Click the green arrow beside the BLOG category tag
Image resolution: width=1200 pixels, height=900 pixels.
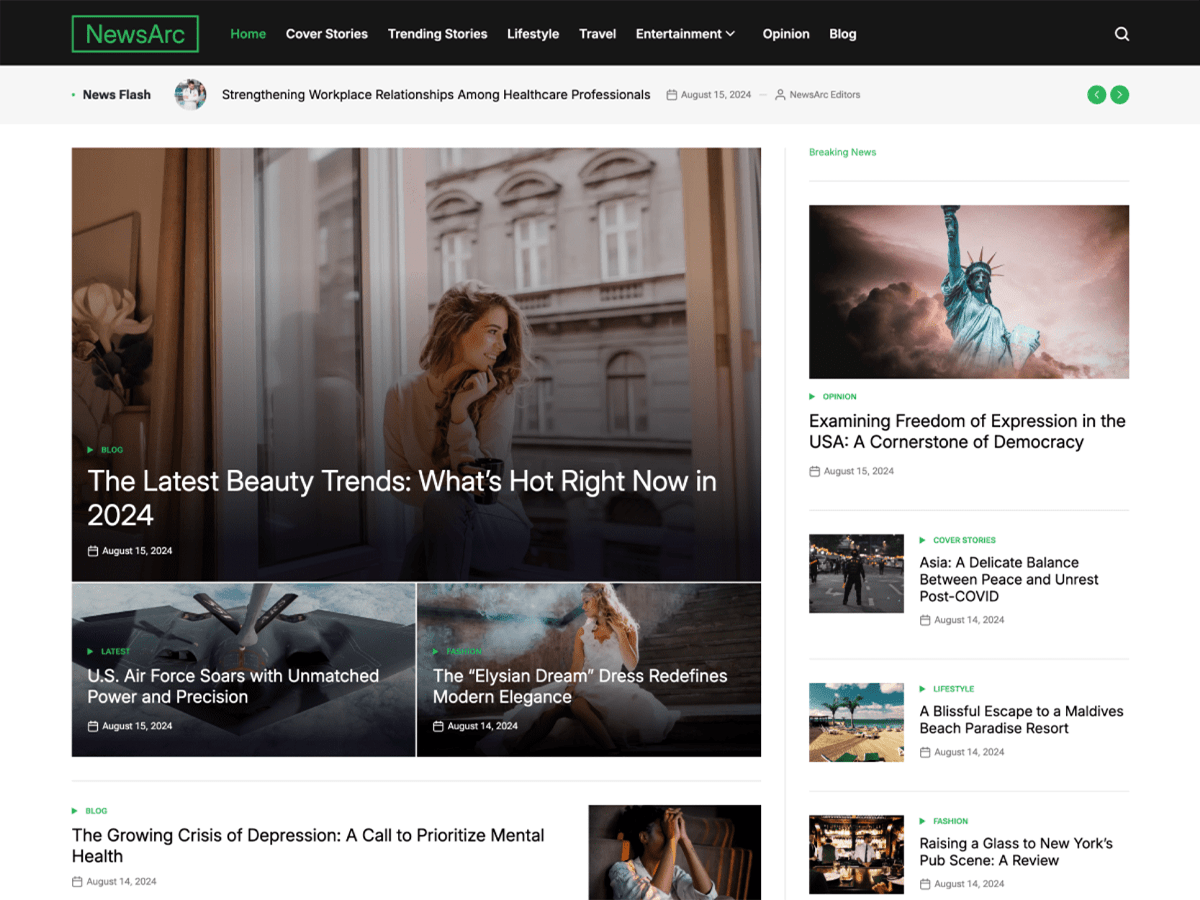click(x=89, y=450)
